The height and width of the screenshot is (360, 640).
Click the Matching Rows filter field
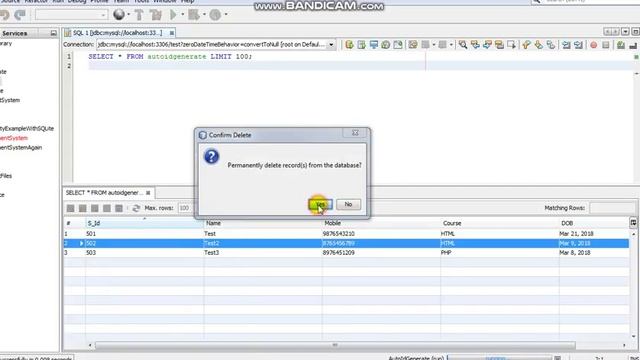click(613, 208)
